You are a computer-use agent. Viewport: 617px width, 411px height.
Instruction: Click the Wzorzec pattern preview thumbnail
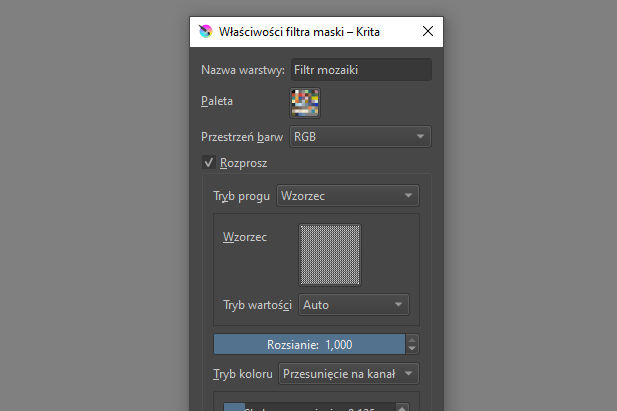(329, 254)
